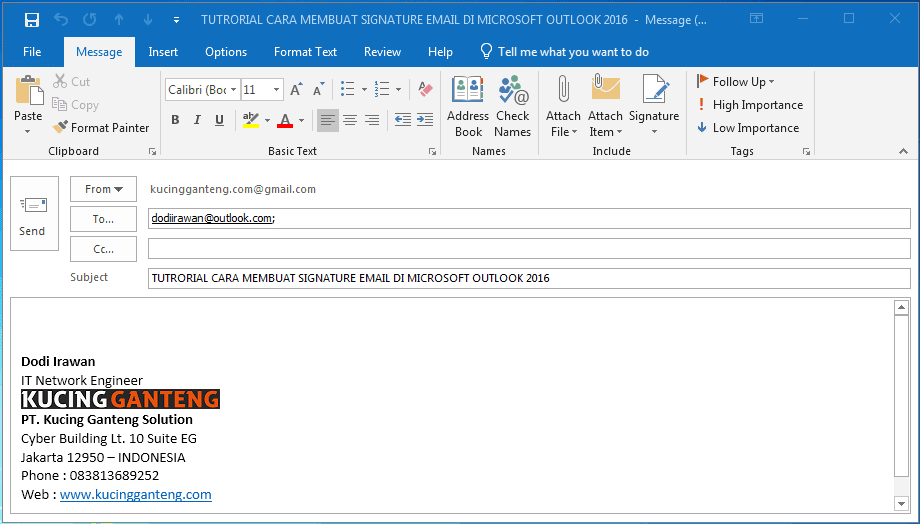Image resolution: width=920 pixels, height=524 pixels.
Task: Decrease the paragraph indent
Action: coord(402,120)
